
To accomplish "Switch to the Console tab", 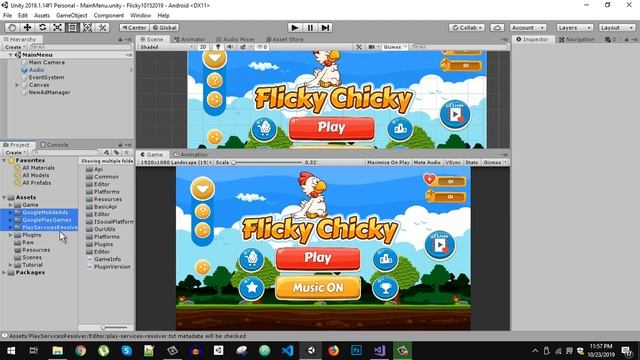I will (x=54, y=144).
